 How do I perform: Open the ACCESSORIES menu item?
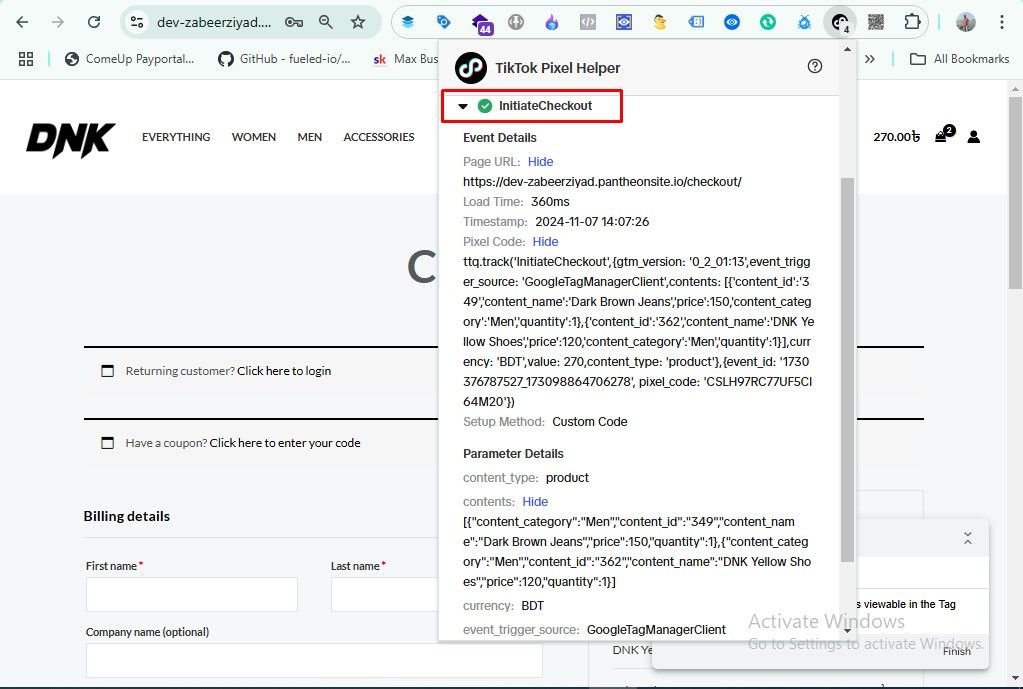click(379, 137)
